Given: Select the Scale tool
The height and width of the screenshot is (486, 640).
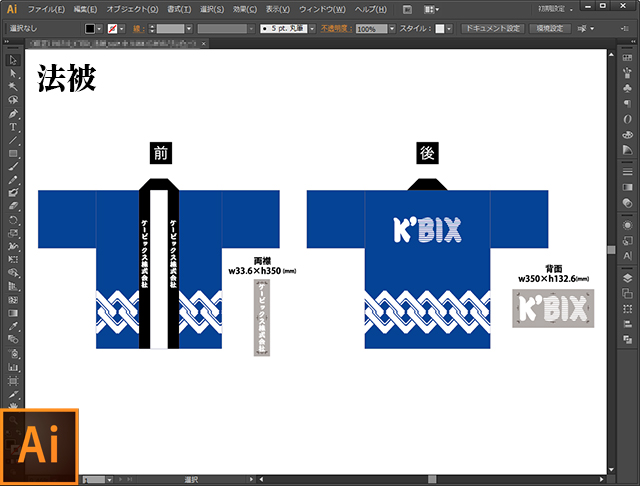Looking at the screenshot, I should point(13,233).
